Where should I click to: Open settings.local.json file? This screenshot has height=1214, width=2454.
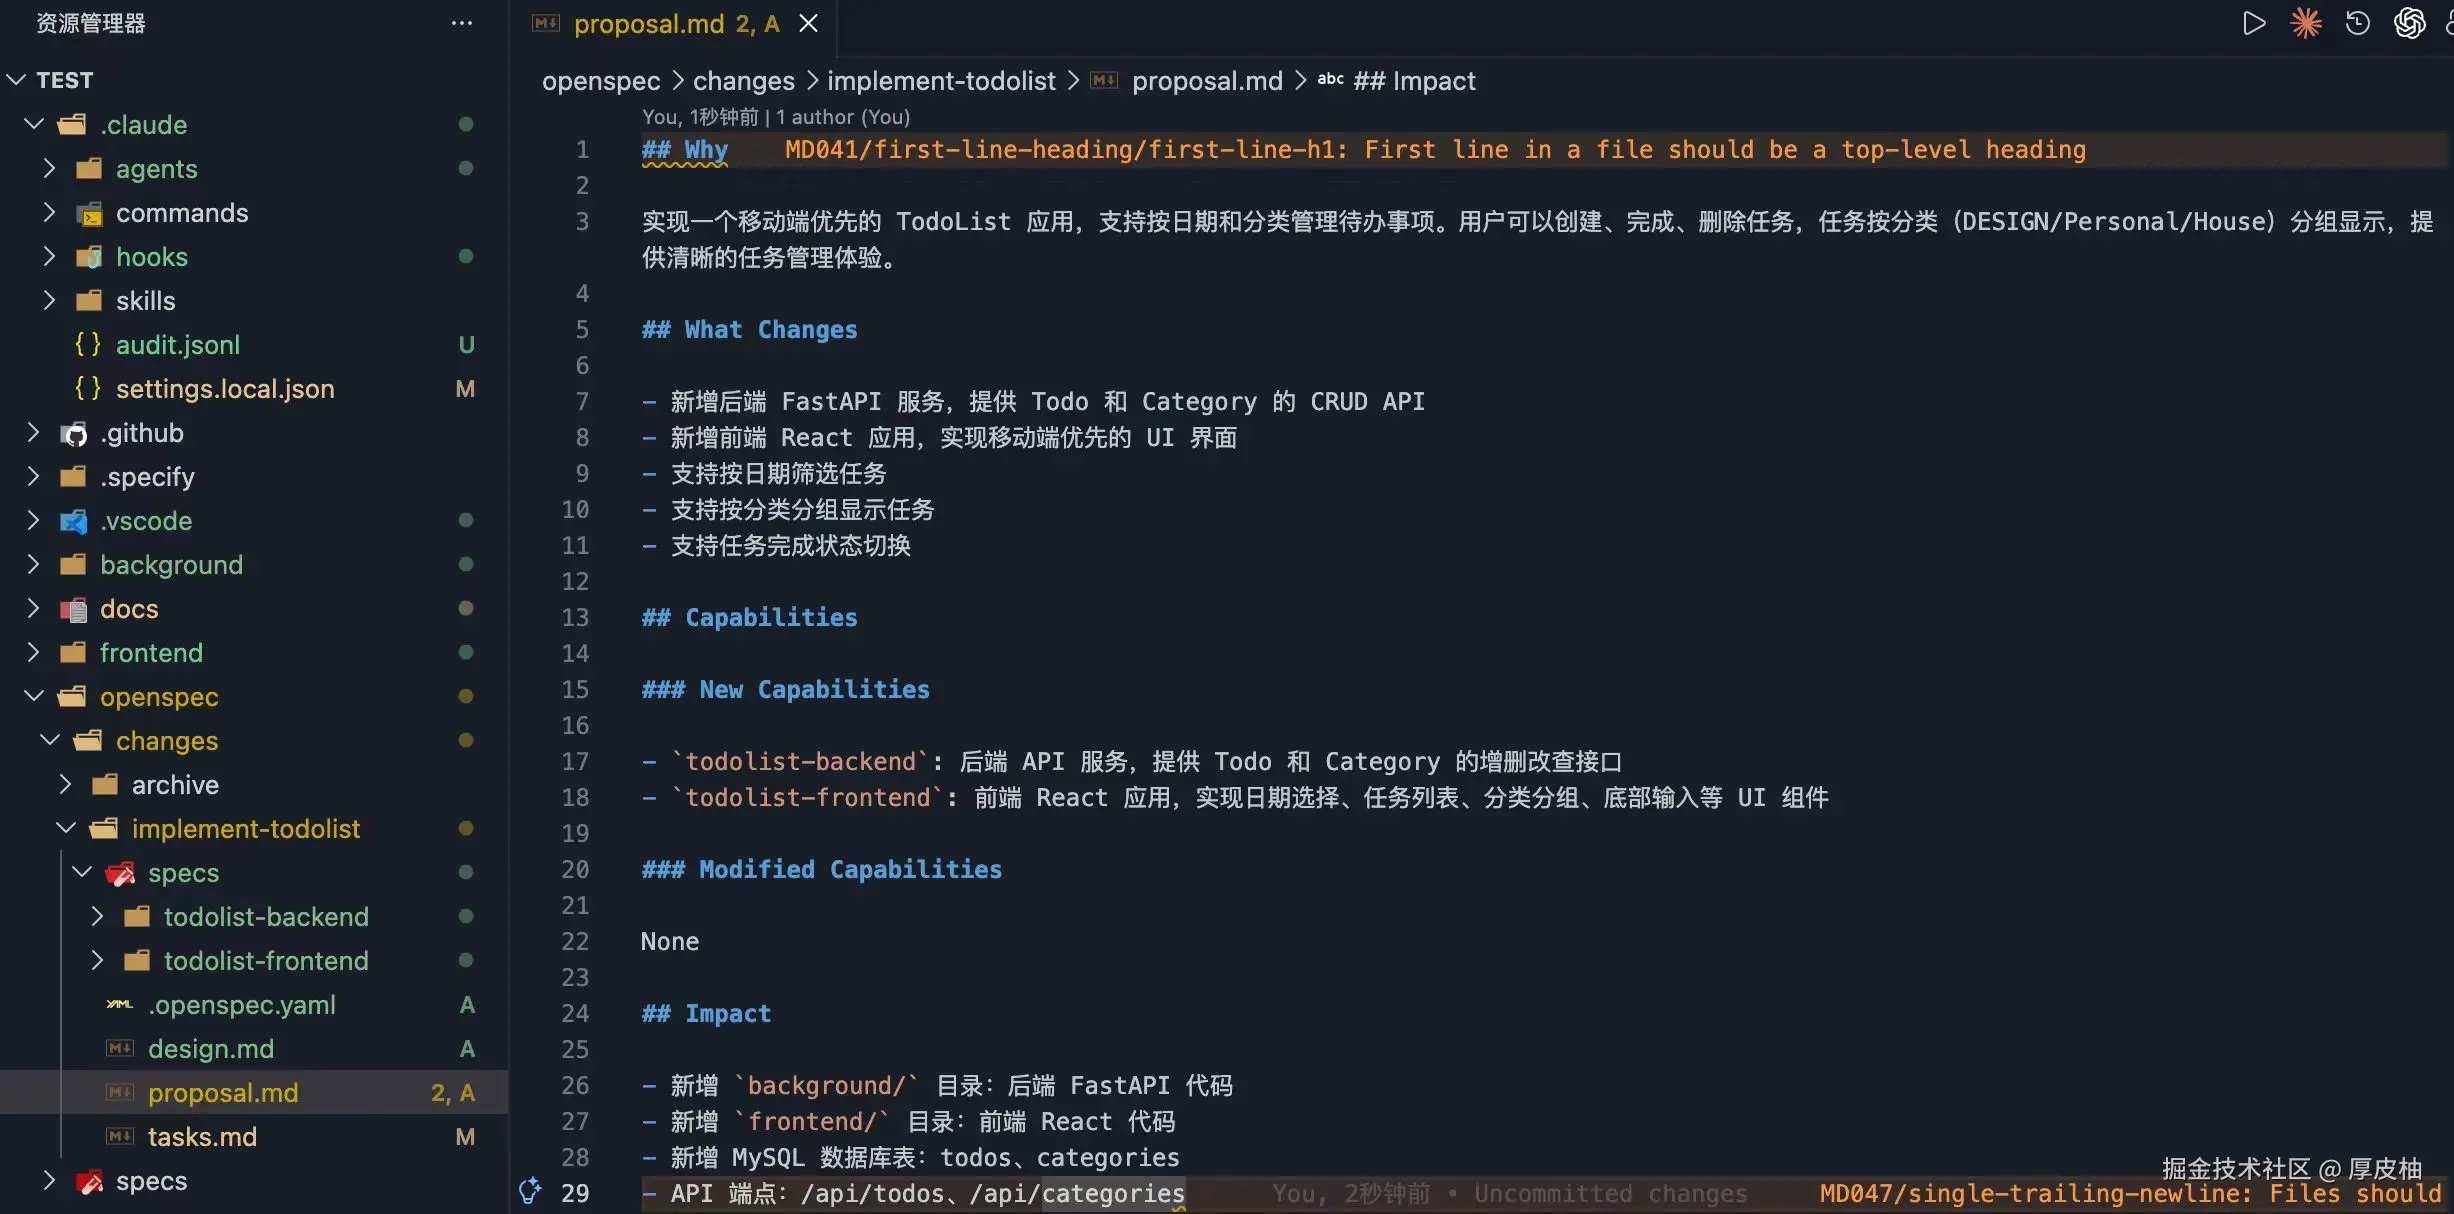(225, 388)
